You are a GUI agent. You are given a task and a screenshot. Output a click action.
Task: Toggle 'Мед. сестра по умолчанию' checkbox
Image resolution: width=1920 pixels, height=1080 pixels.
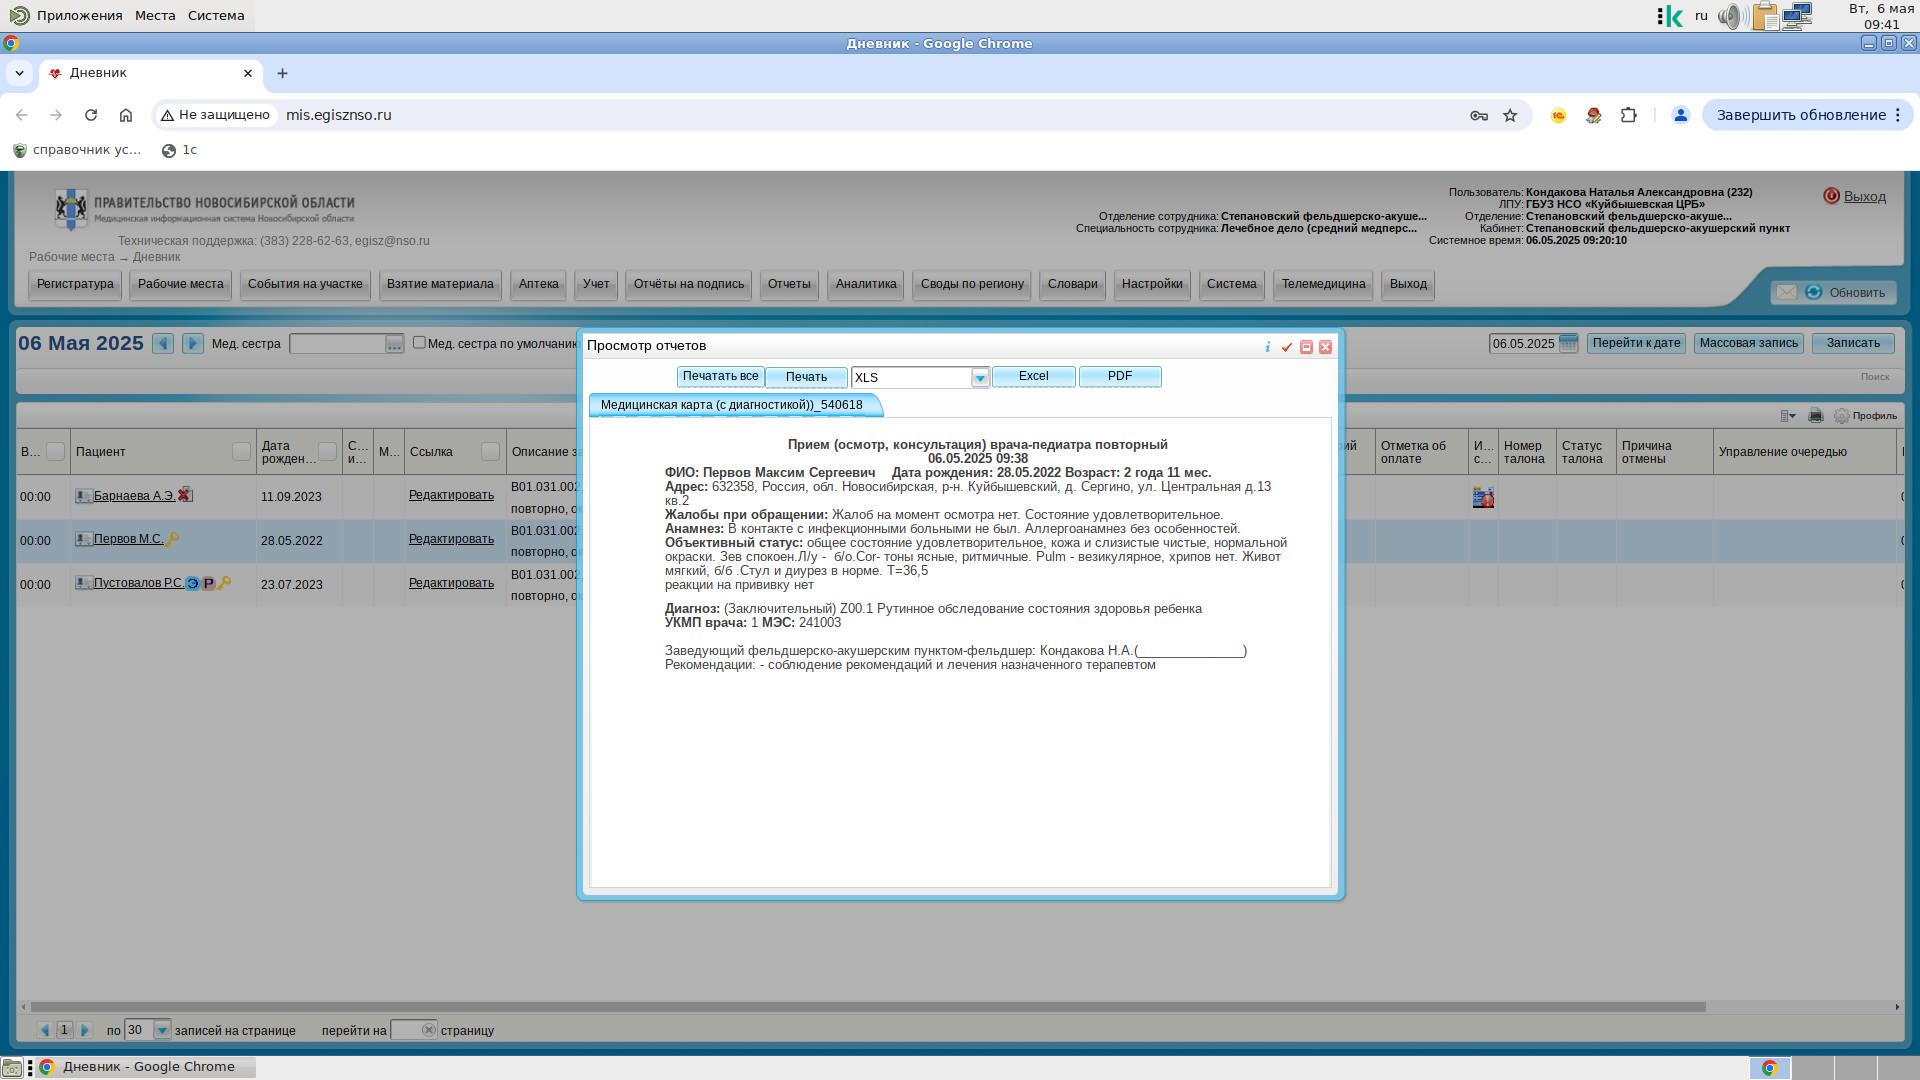[420, 343]
